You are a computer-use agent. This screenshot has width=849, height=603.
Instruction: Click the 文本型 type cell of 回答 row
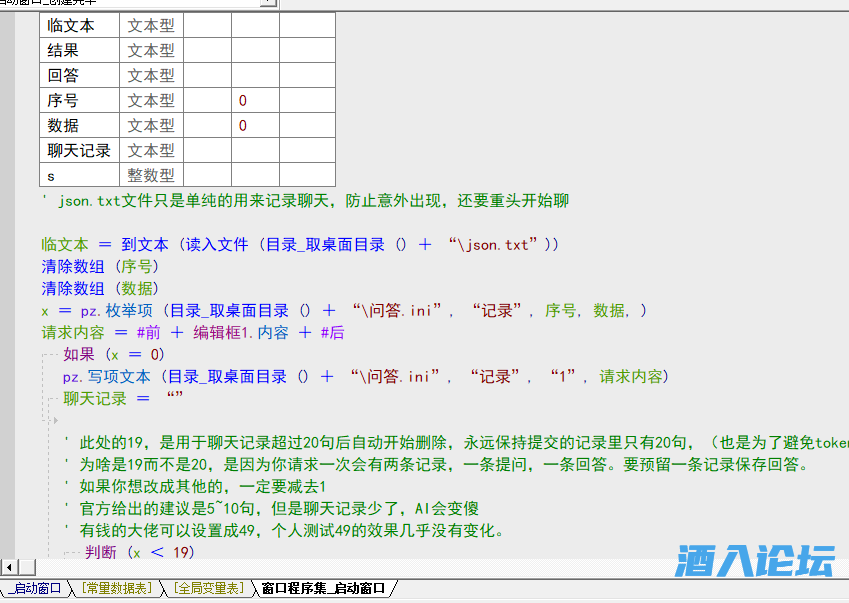152,75
